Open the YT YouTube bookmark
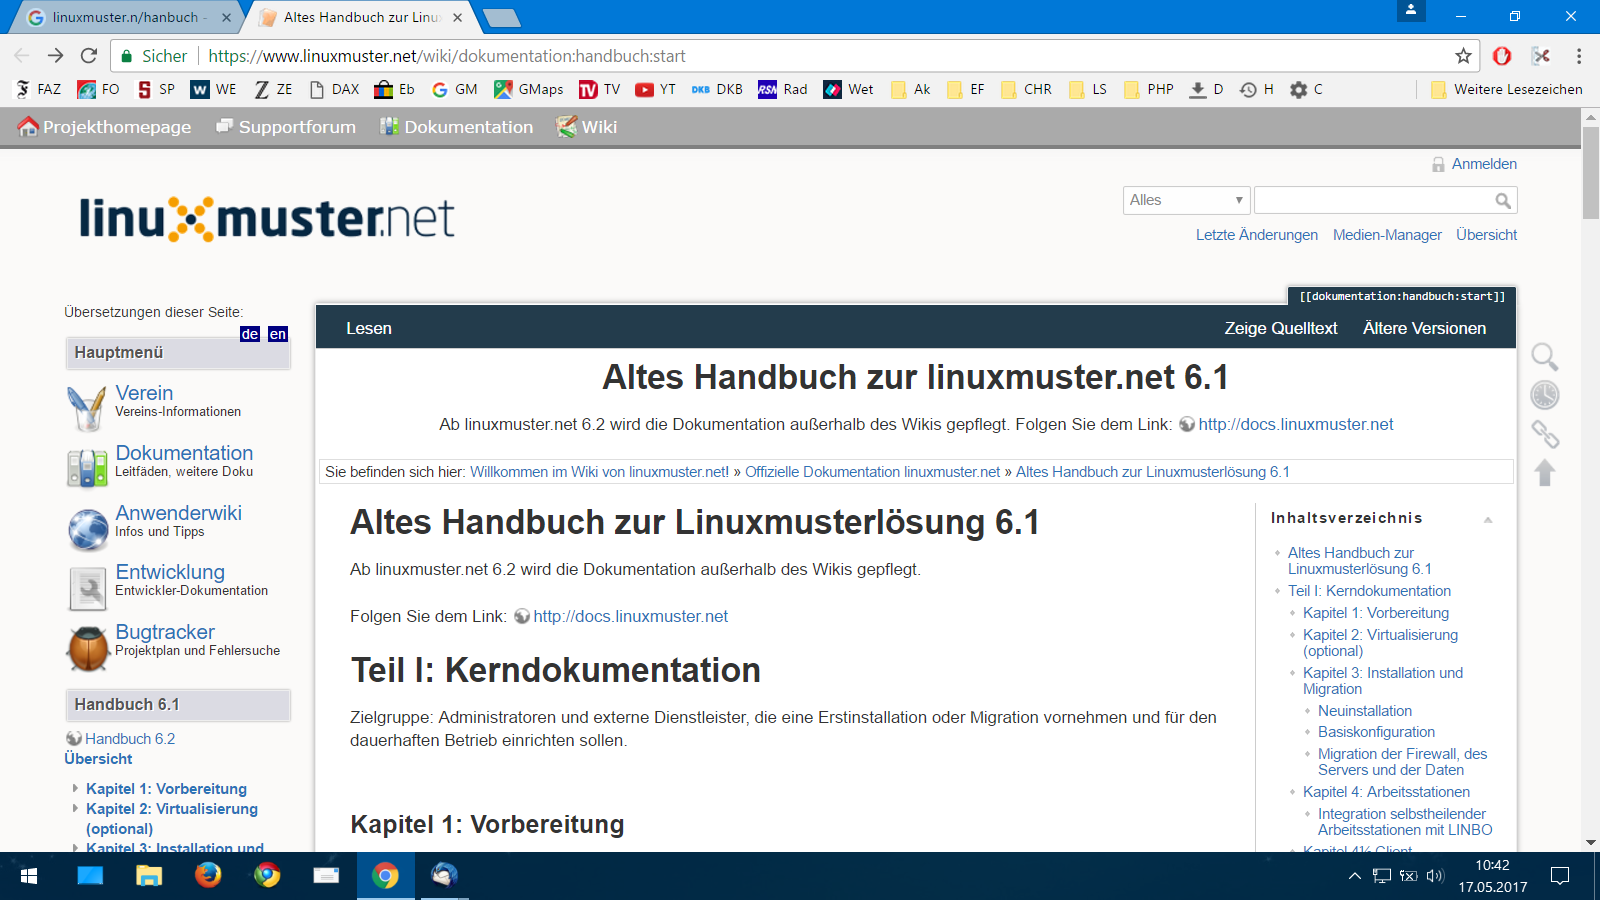The height and width of the screenshot is (900, 1600). [656, 89]
